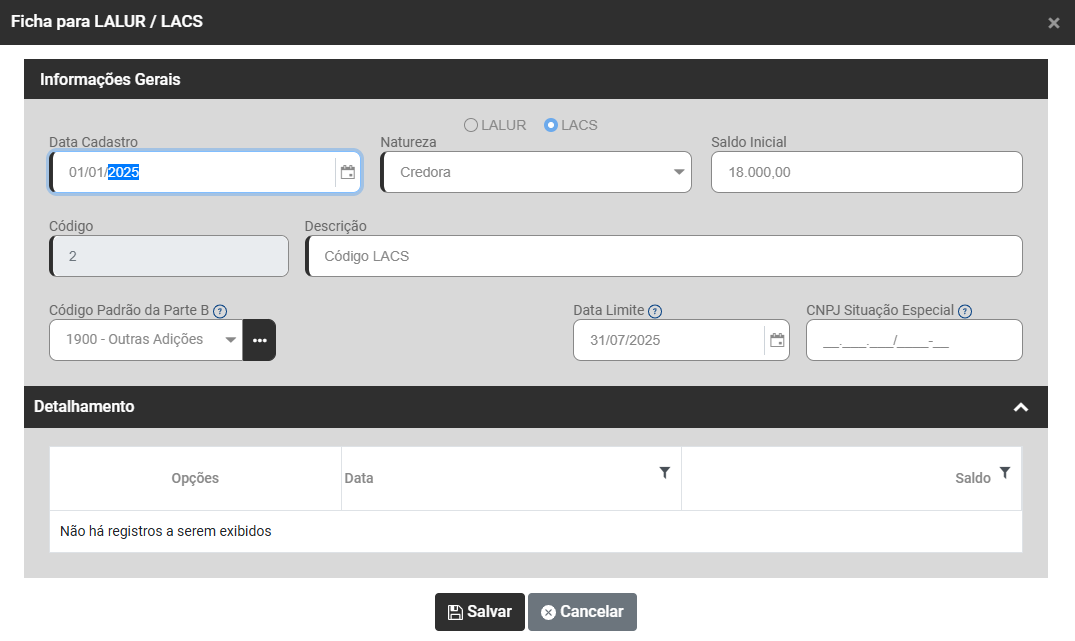
Task: Sort by the Saldo column header
Action: click(x=973, y=478)
